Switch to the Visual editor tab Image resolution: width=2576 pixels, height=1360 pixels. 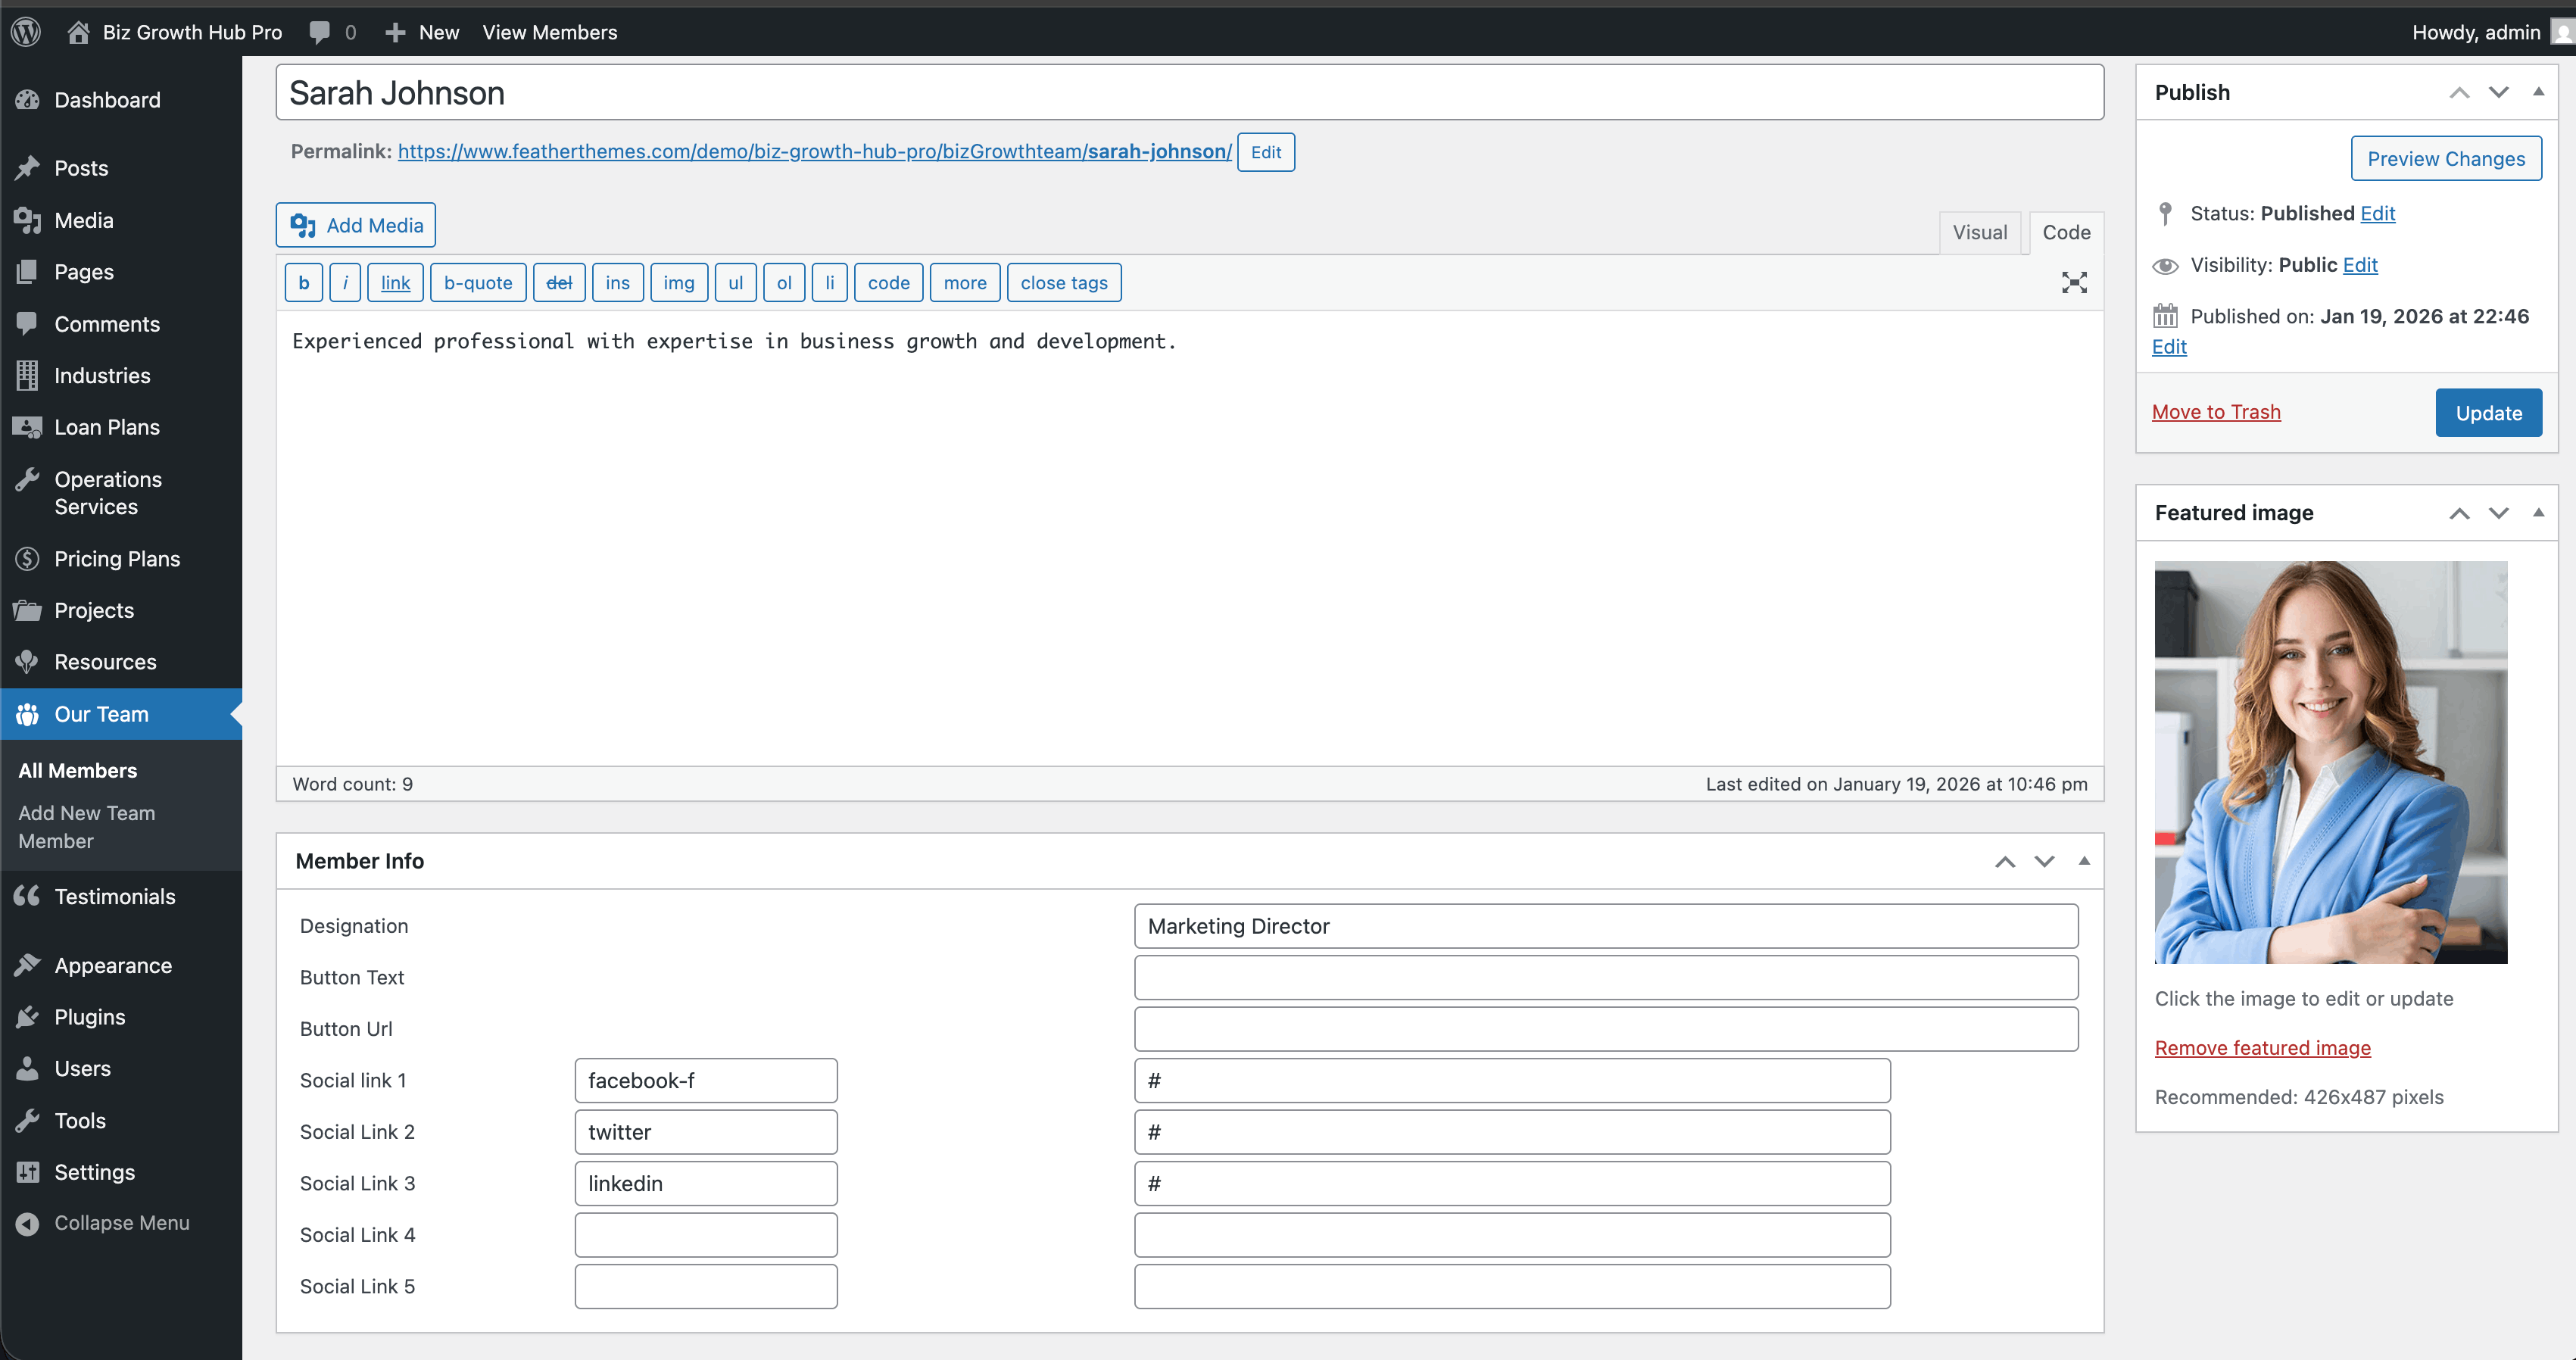pos(1979,232)
